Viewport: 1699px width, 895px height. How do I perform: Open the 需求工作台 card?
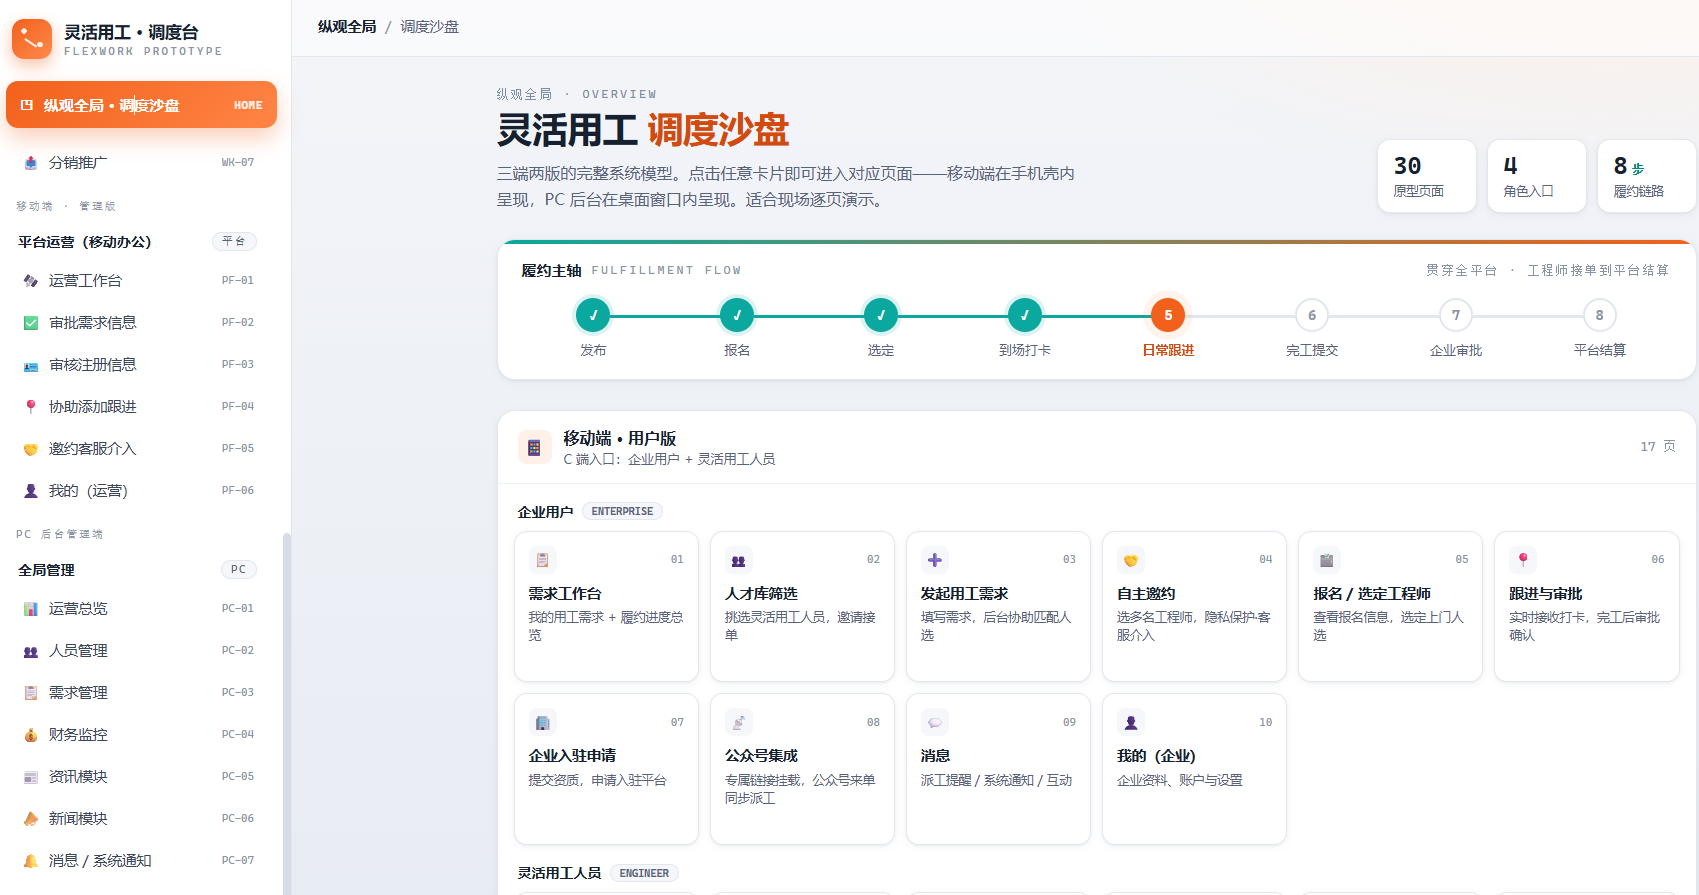[606, 606]
